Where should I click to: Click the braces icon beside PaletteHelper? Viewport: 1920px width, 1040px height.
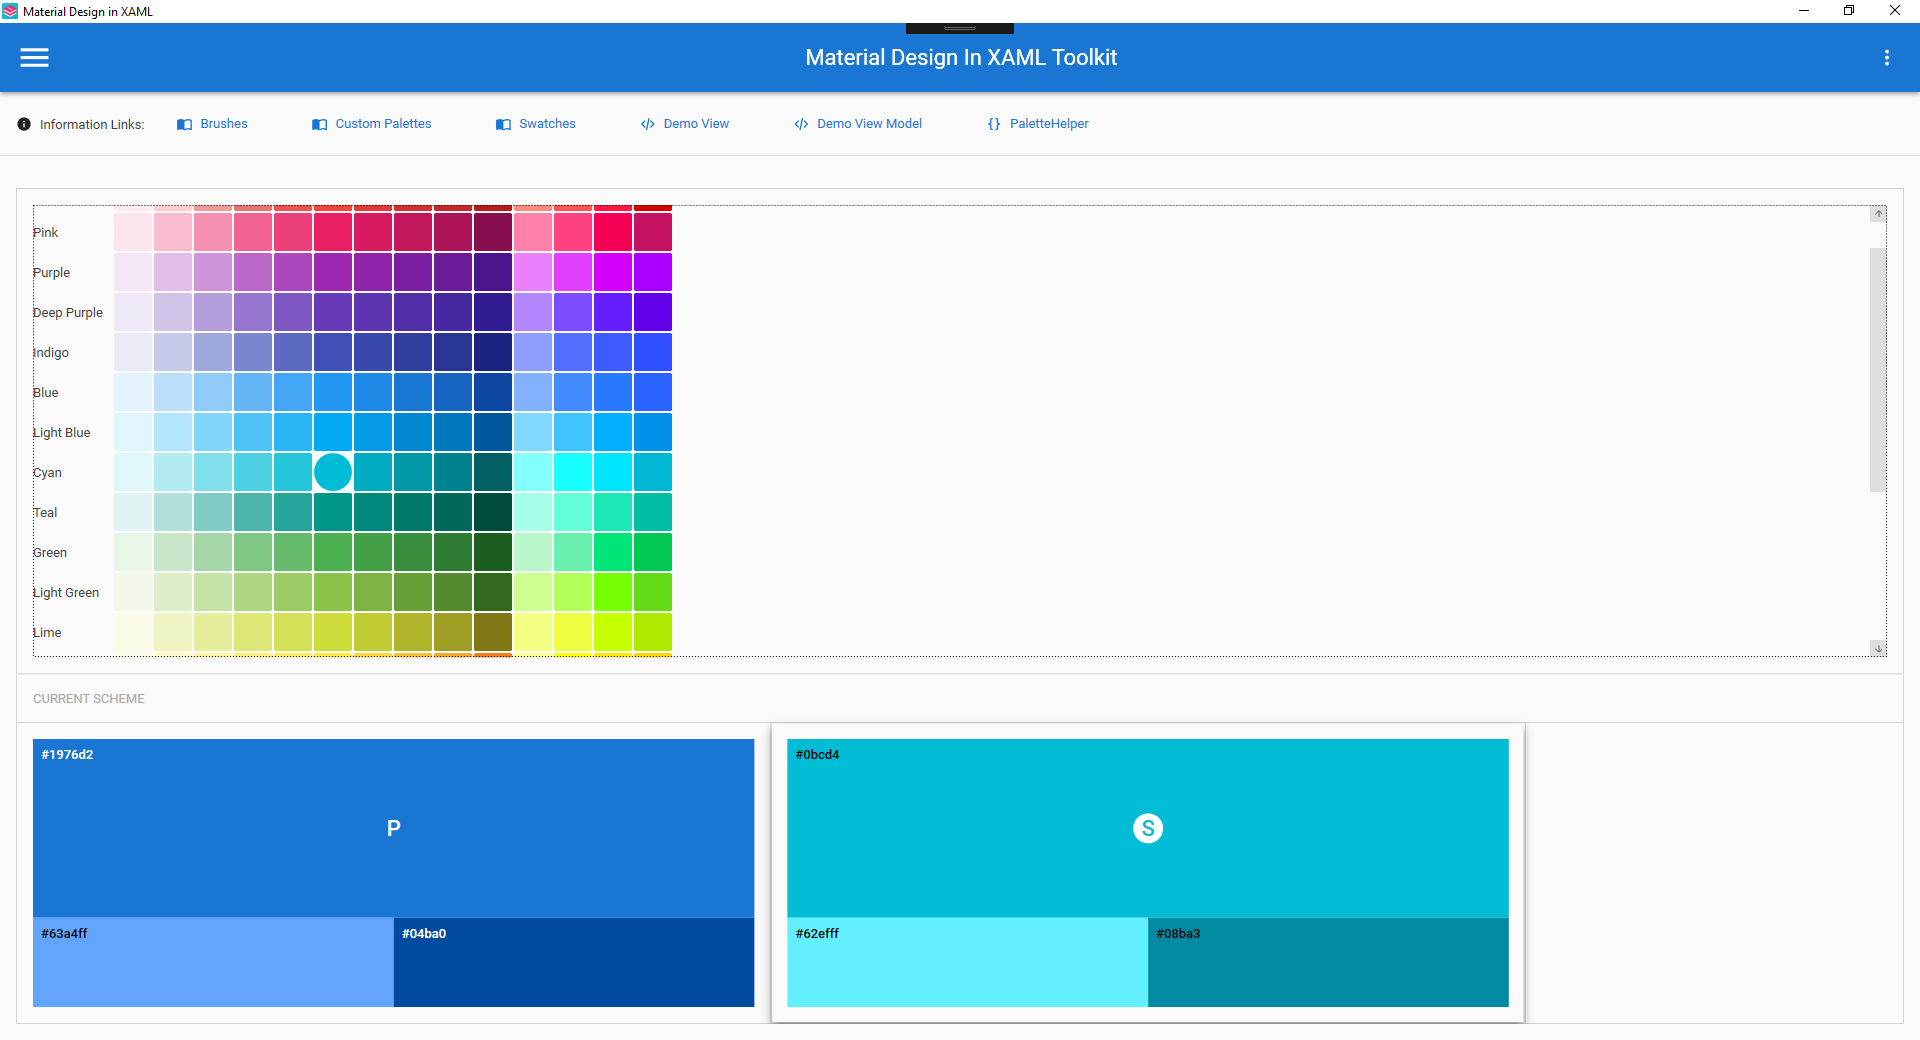pyautogui.click(x=993, y=124)
